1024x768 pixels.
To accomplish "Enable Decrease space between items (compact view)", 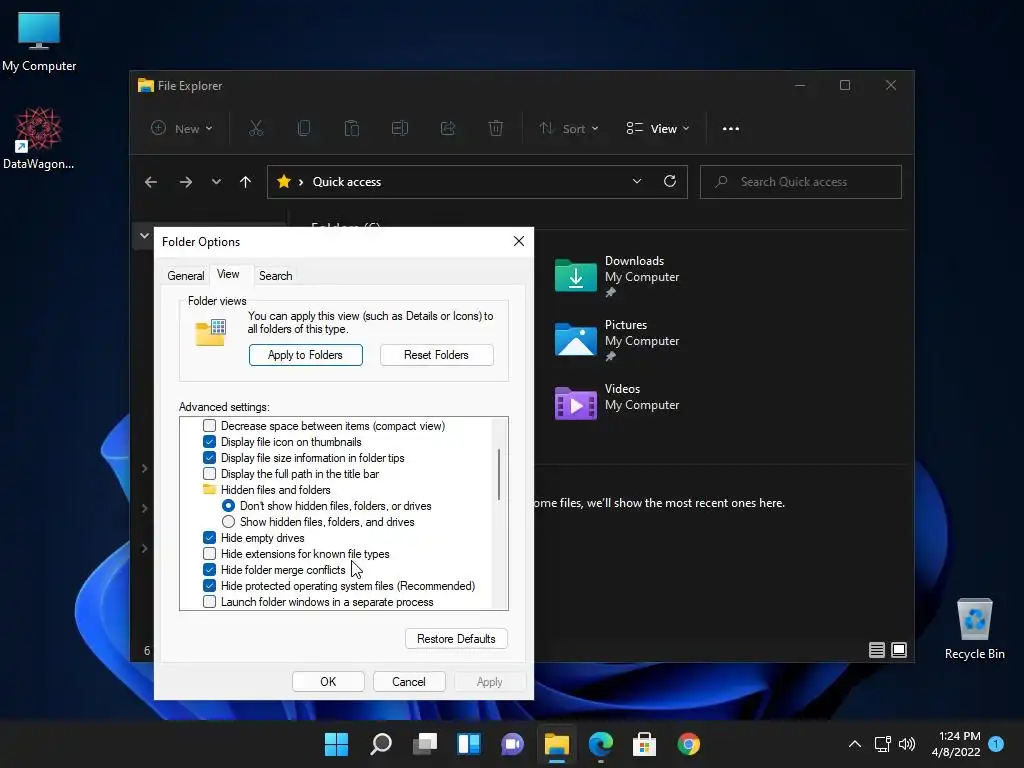I will click(210, 426).
